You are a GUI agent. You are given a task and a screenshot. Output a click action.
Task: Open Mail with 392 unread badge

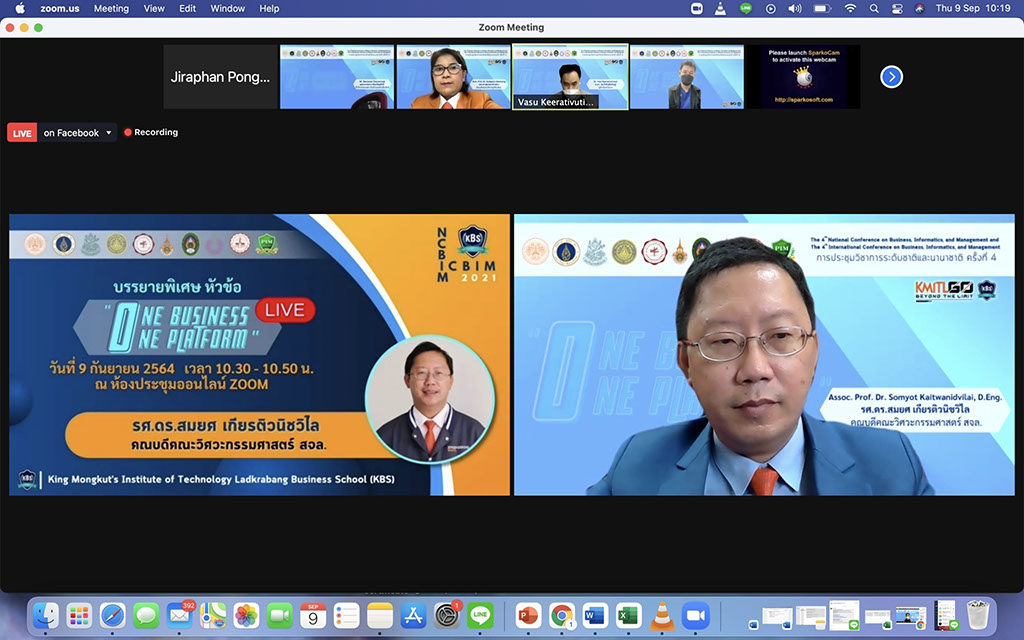180,616
